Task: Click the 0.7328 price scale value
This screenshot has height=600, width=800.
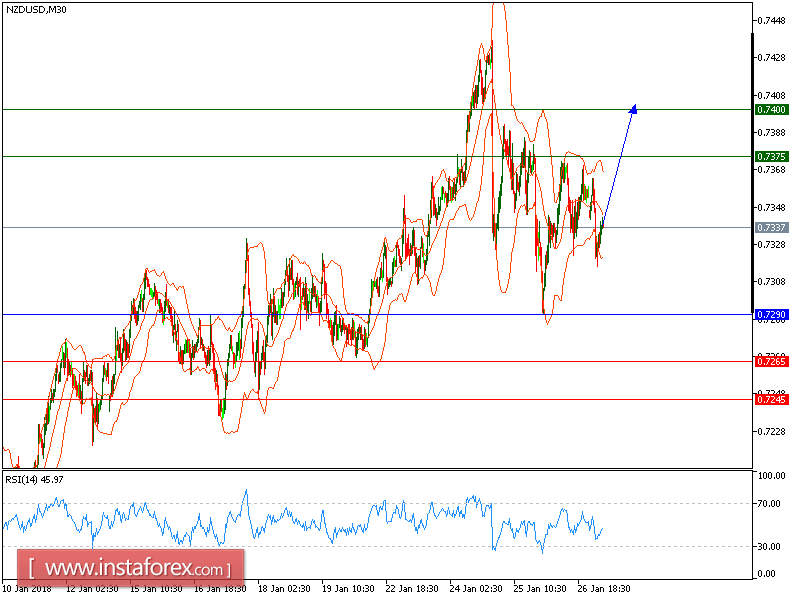Action: pos(771,245)
